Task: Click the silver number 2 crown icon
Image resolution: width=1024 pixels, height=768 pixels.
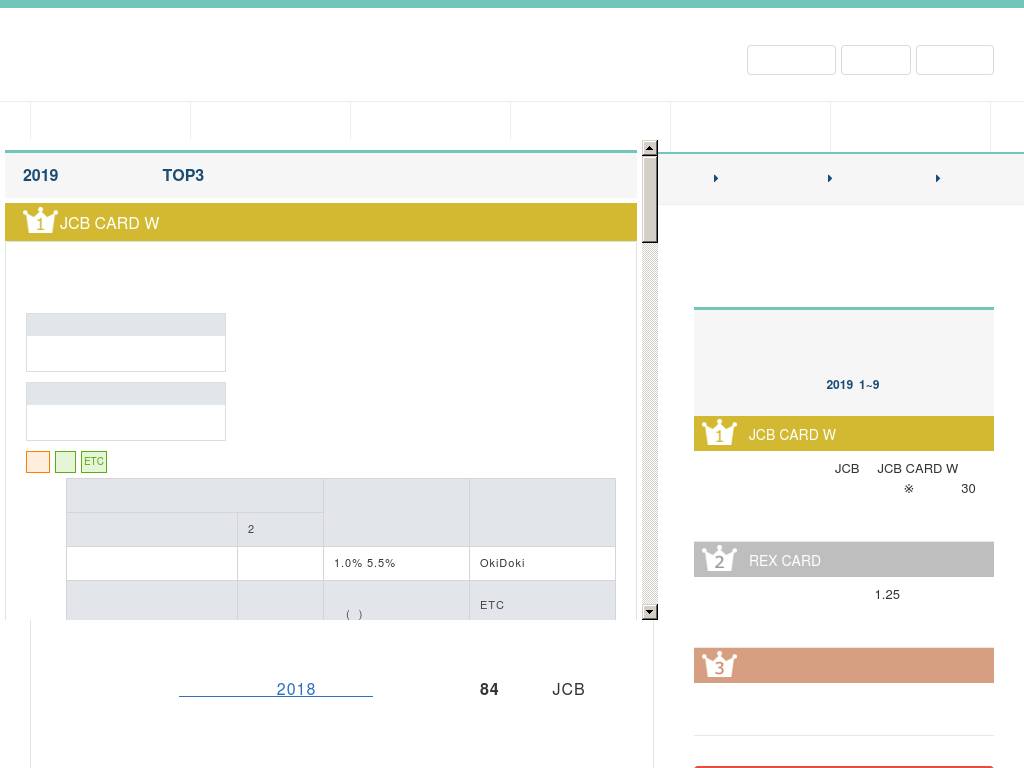Action: point(719,559)
